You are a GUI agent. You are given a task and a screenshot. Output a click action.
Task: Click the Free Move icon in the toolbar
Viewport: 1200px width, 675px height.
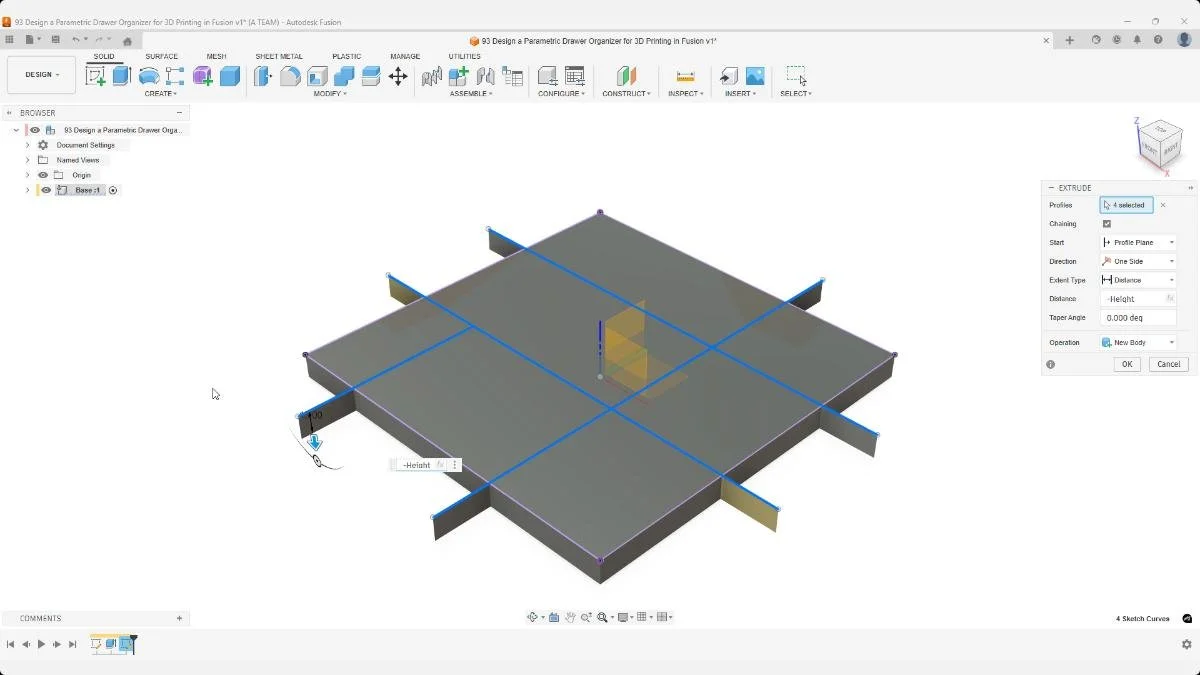point(399,76)
